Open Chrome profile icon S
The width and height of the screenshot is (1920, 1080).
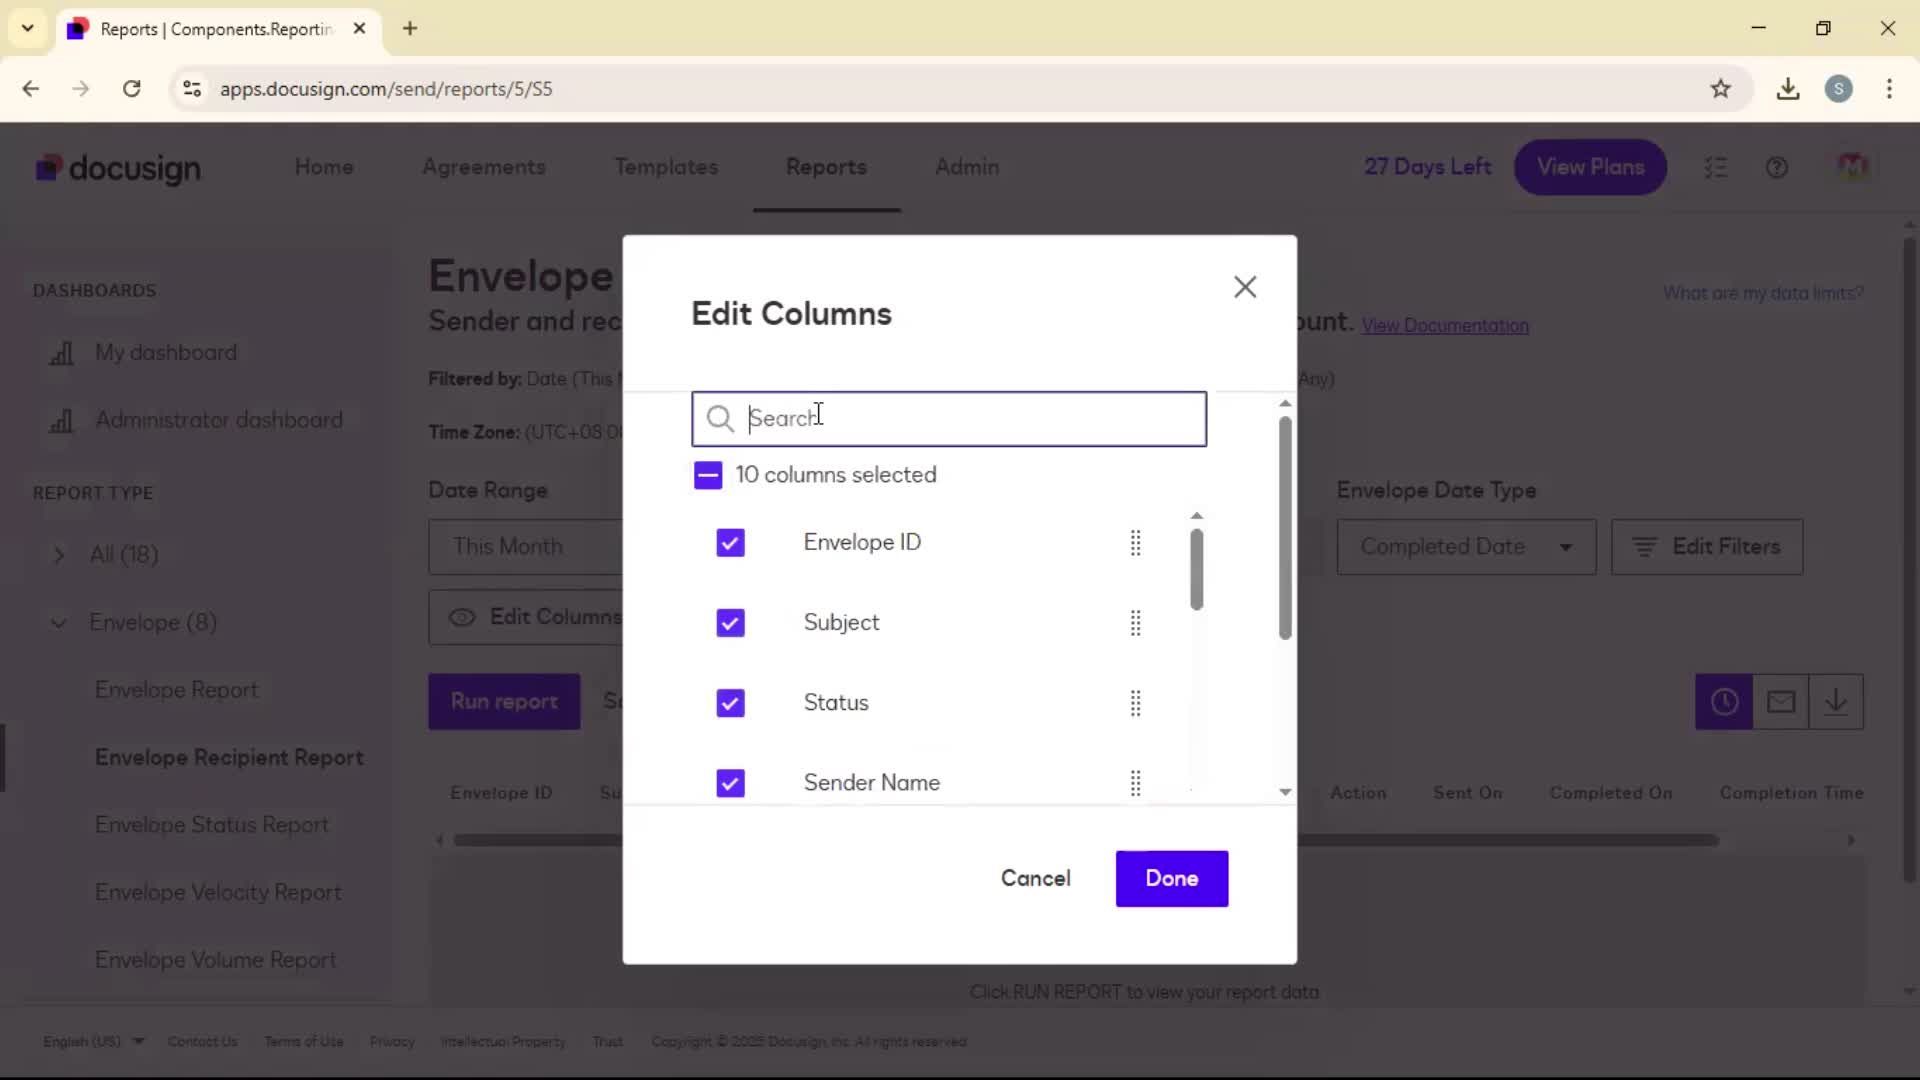click(1838, 88)
